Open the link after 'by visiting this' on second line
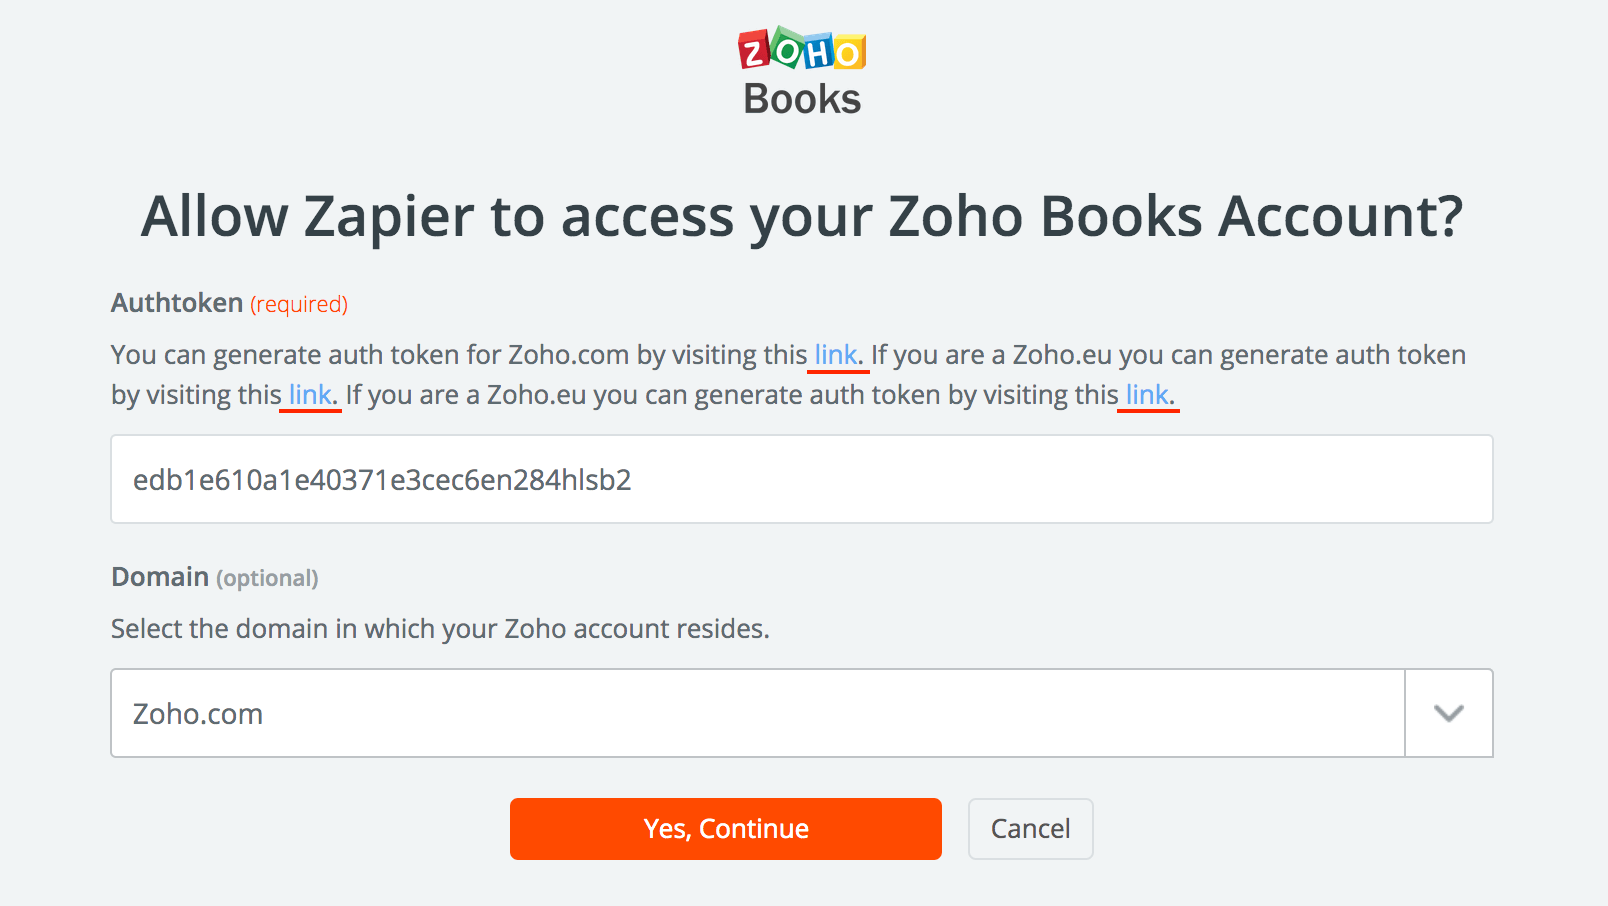 pos(310,395)
